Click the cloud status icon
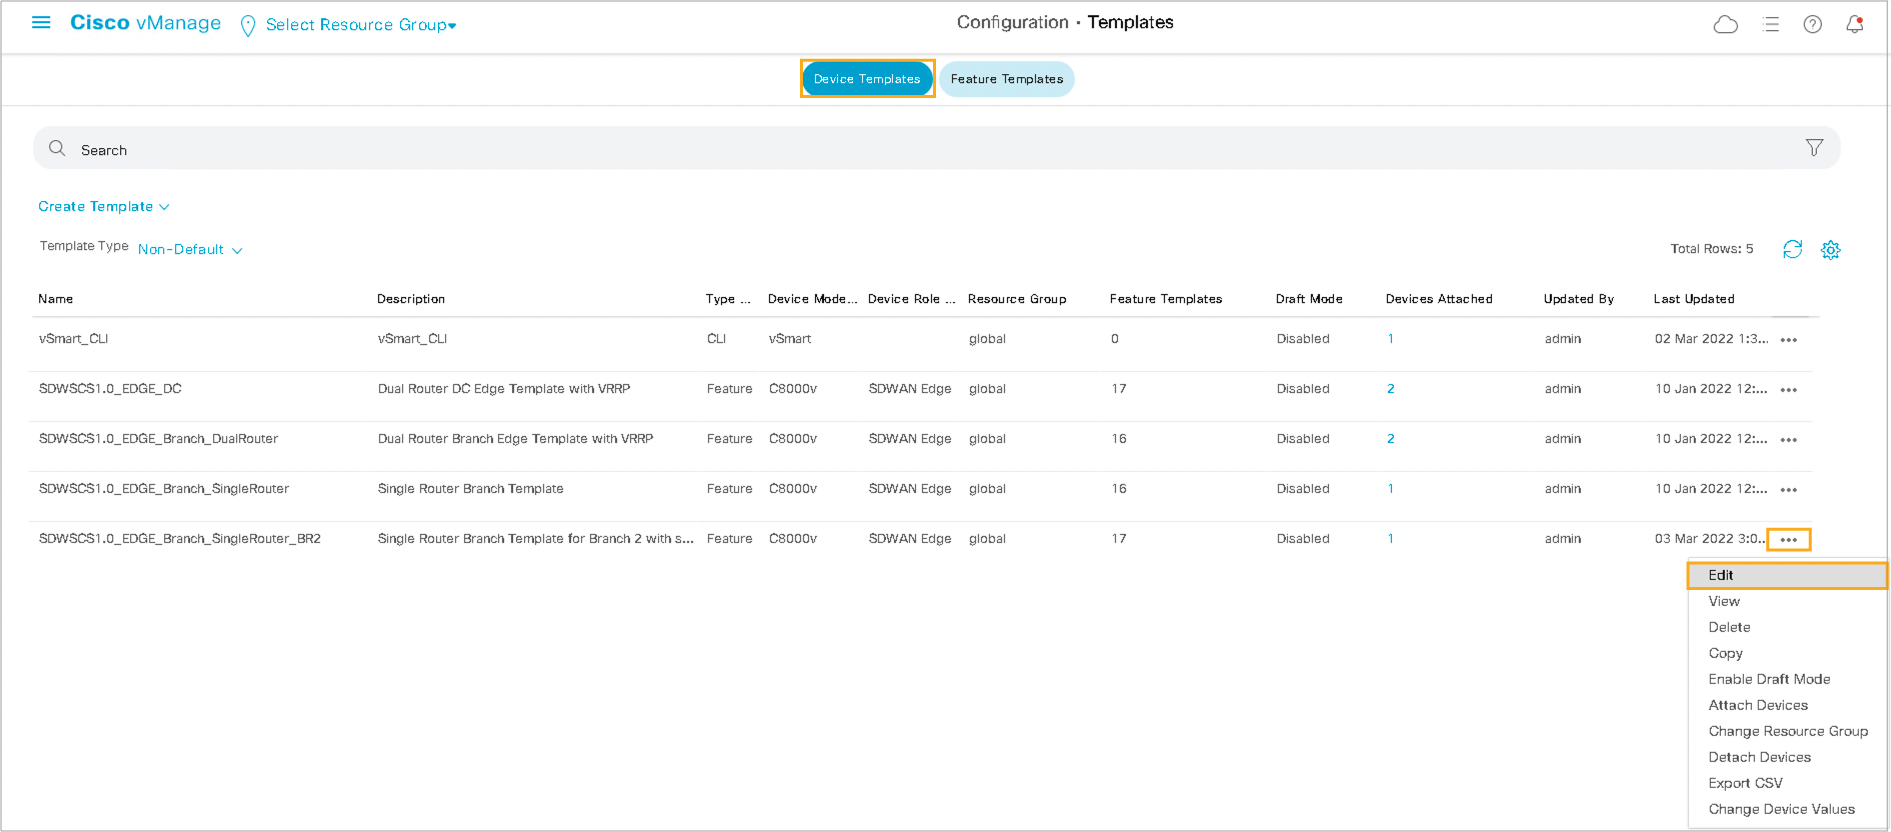Viewport: 1891px width, 832px height. [1725, 24]
